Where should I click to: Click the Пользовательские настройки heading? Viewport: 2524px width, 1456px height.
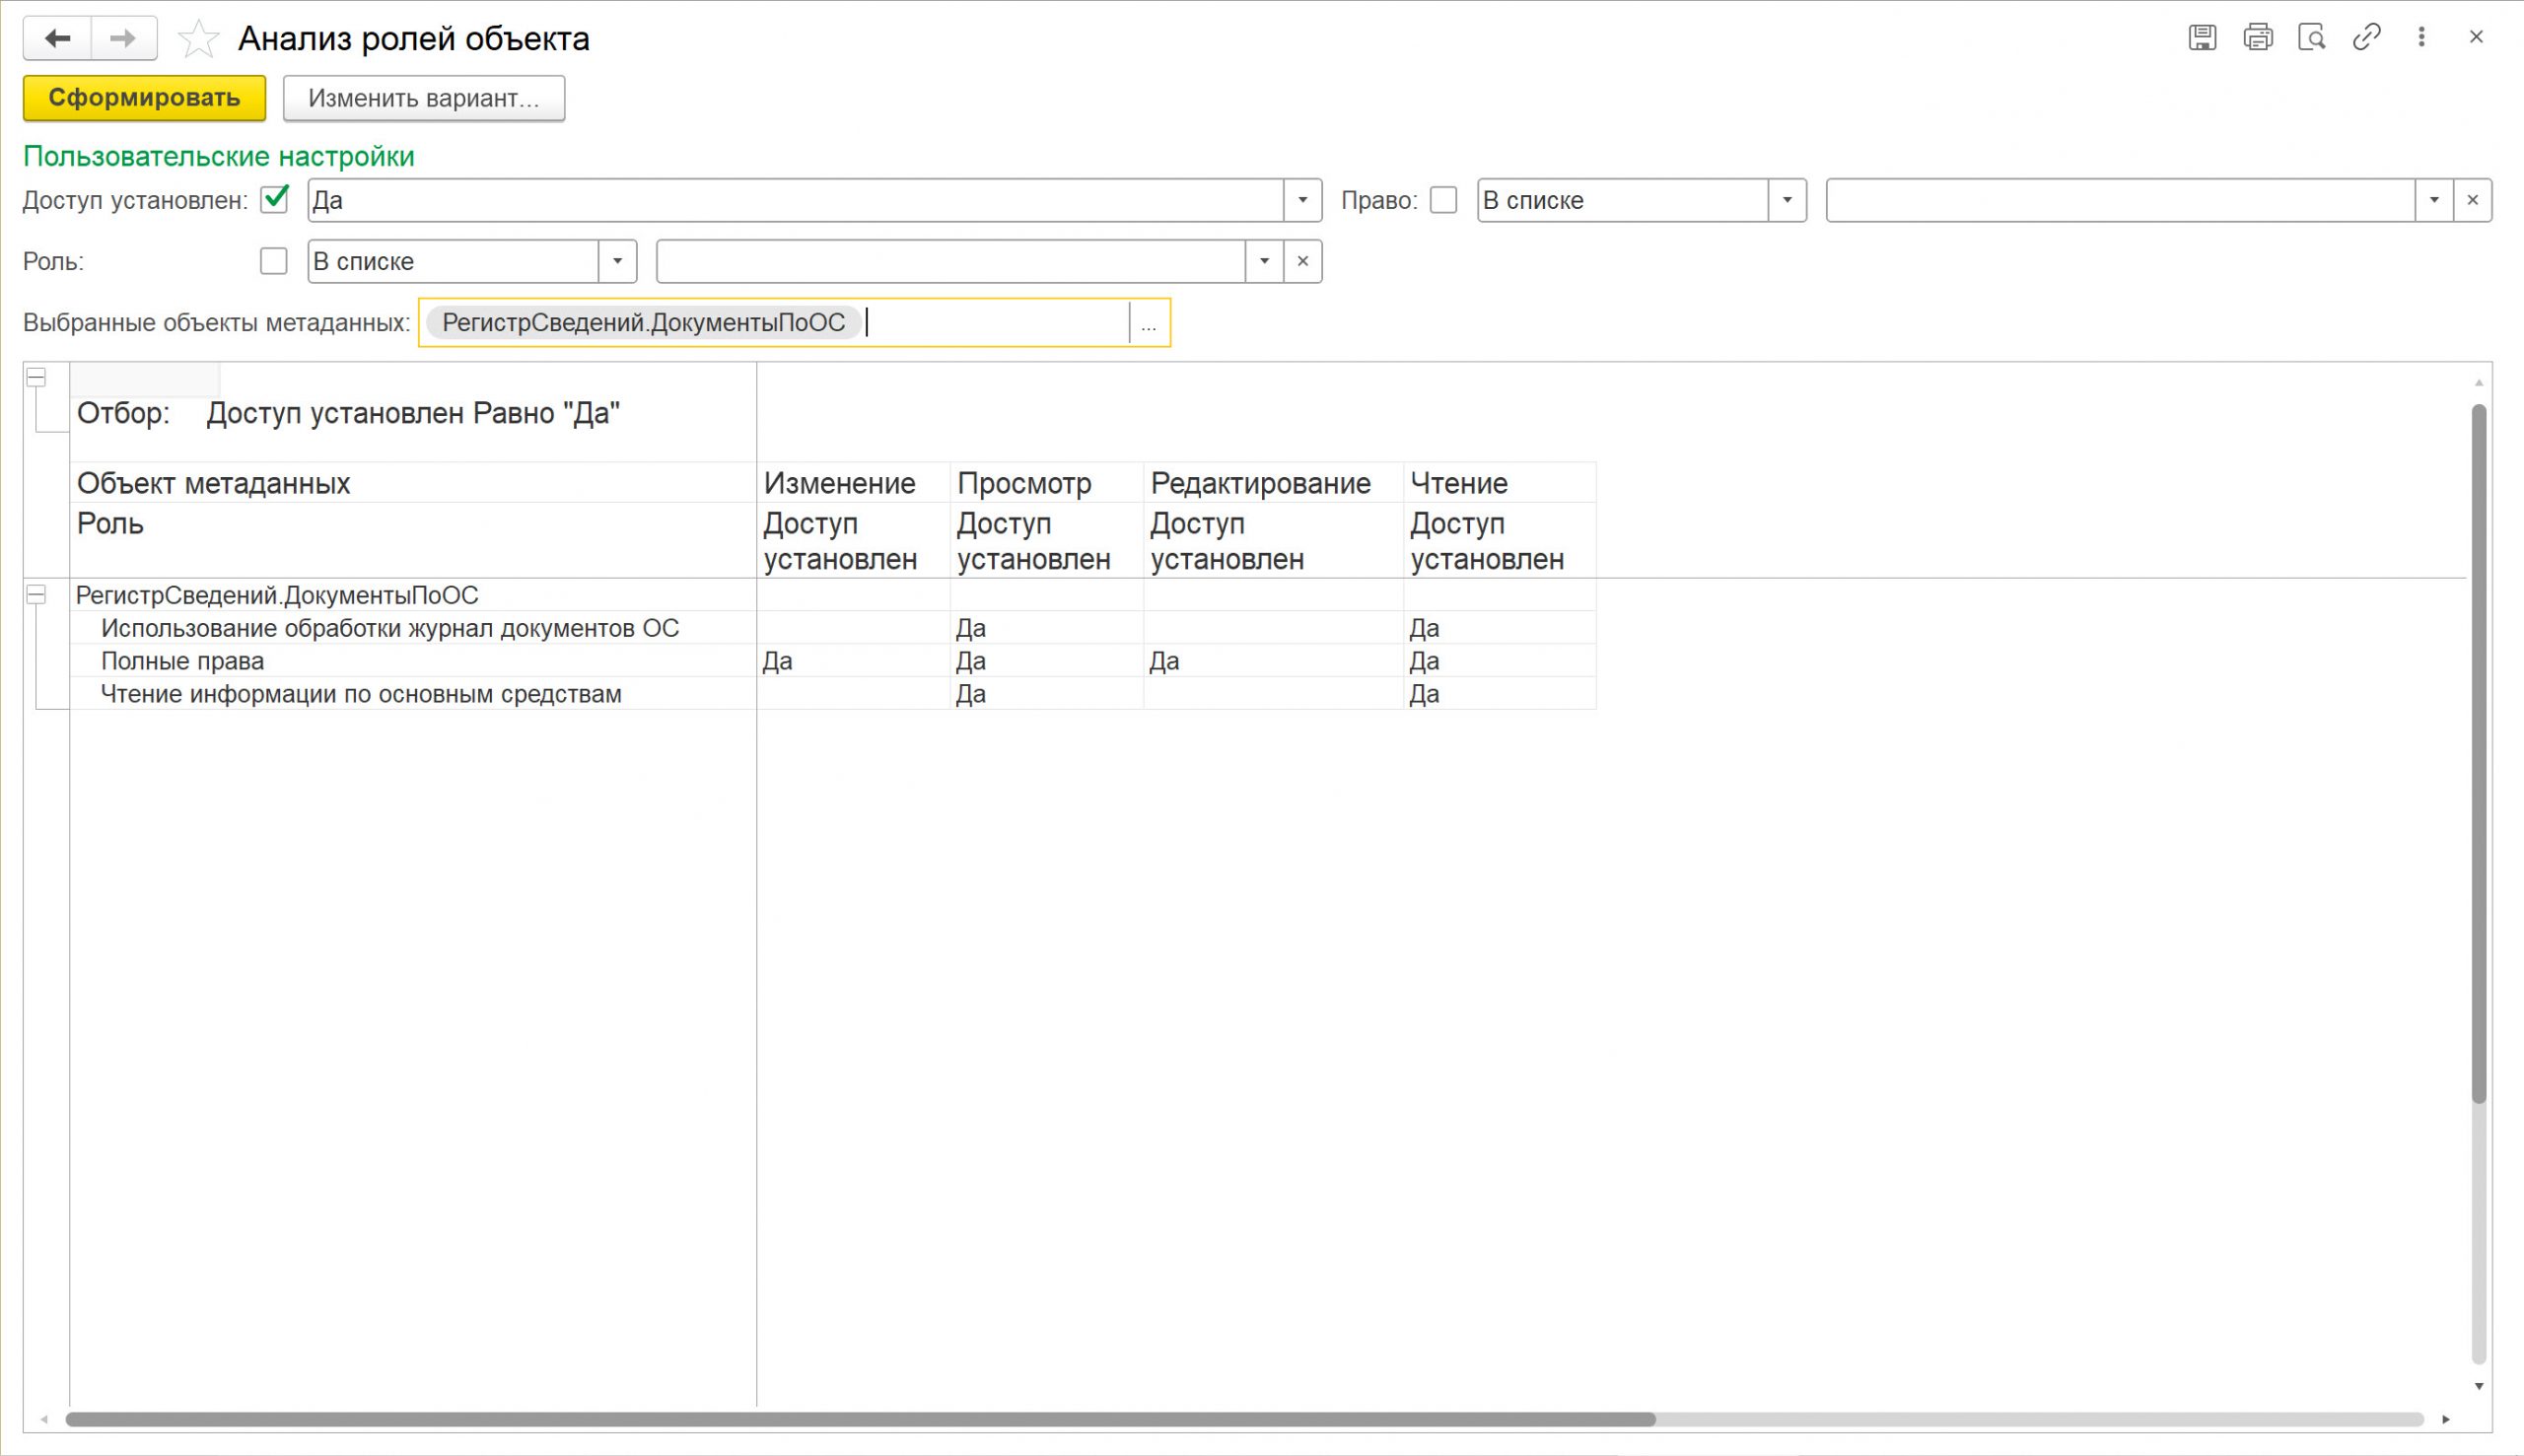218,156
